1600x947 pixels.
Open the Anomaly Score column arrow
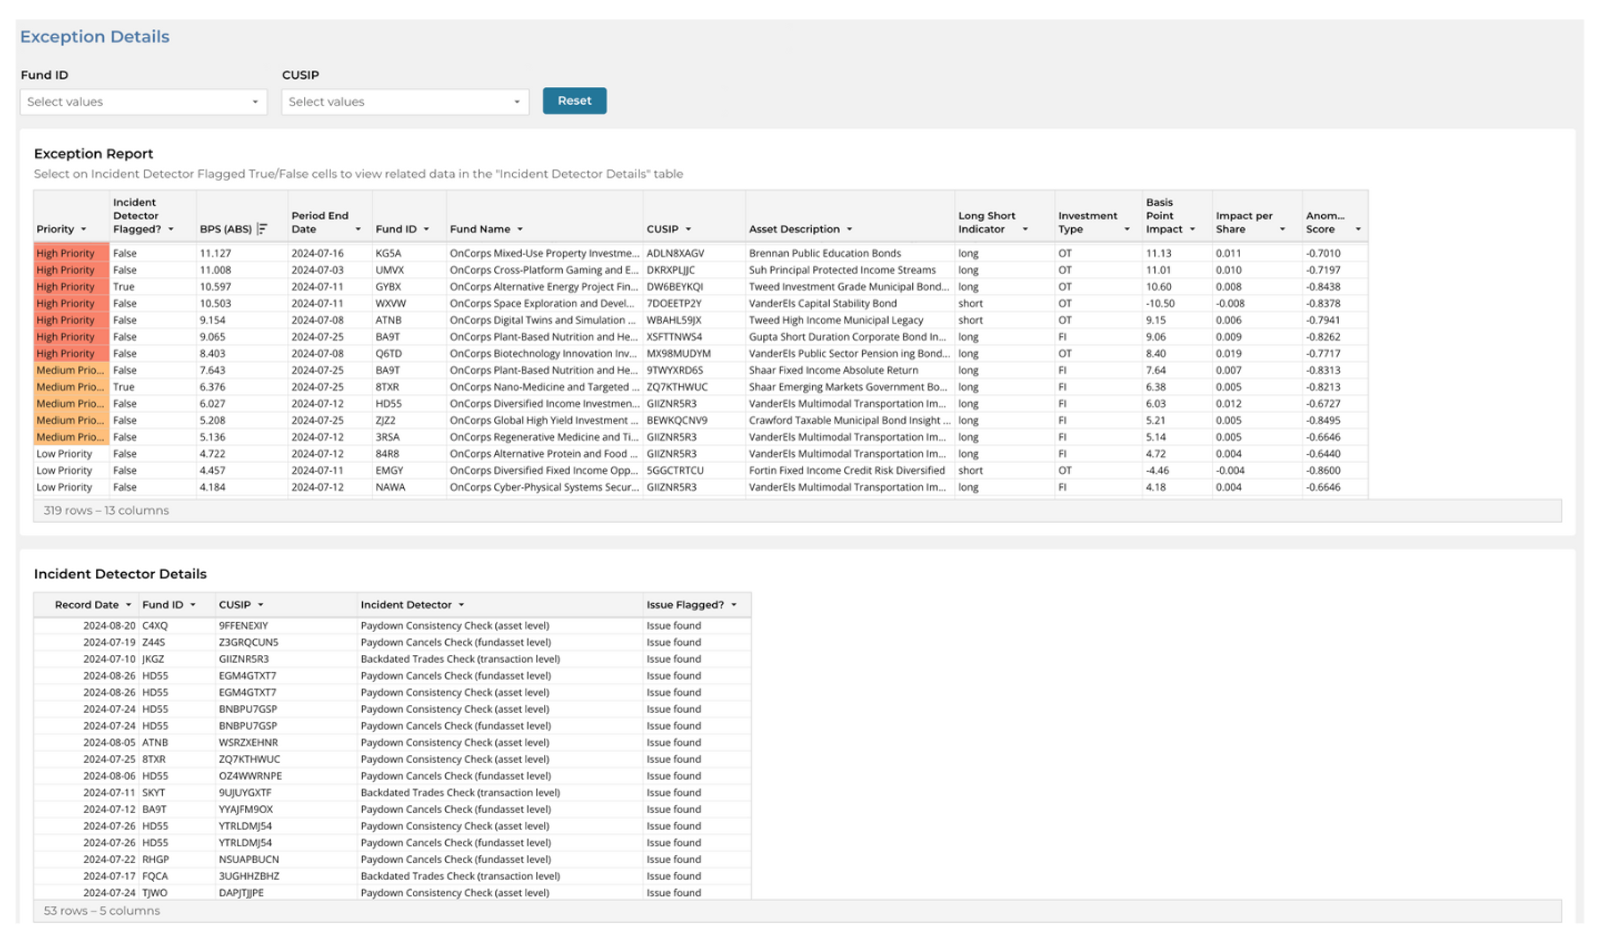point(1358,230)
